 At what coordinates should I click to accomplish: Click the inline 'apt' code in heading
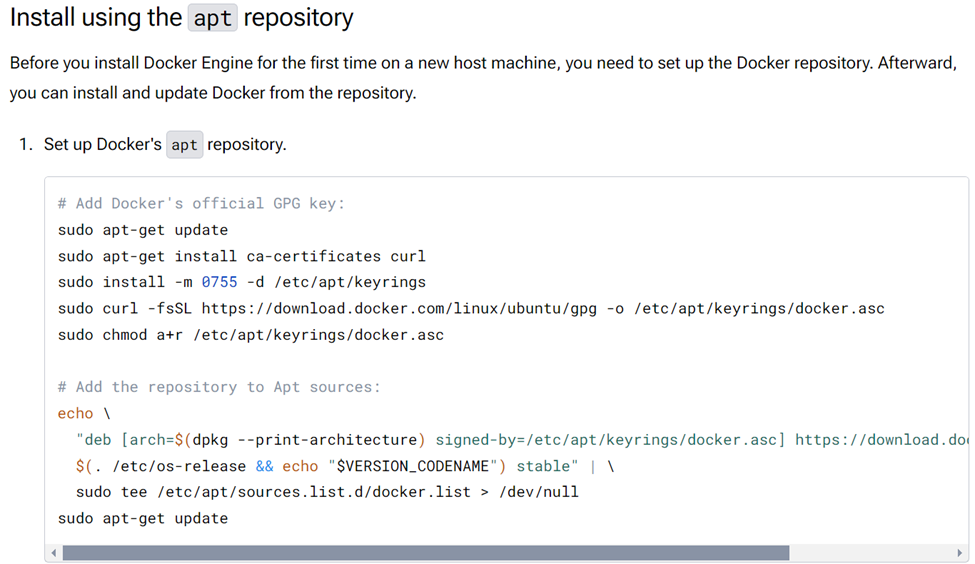(213, 18)
